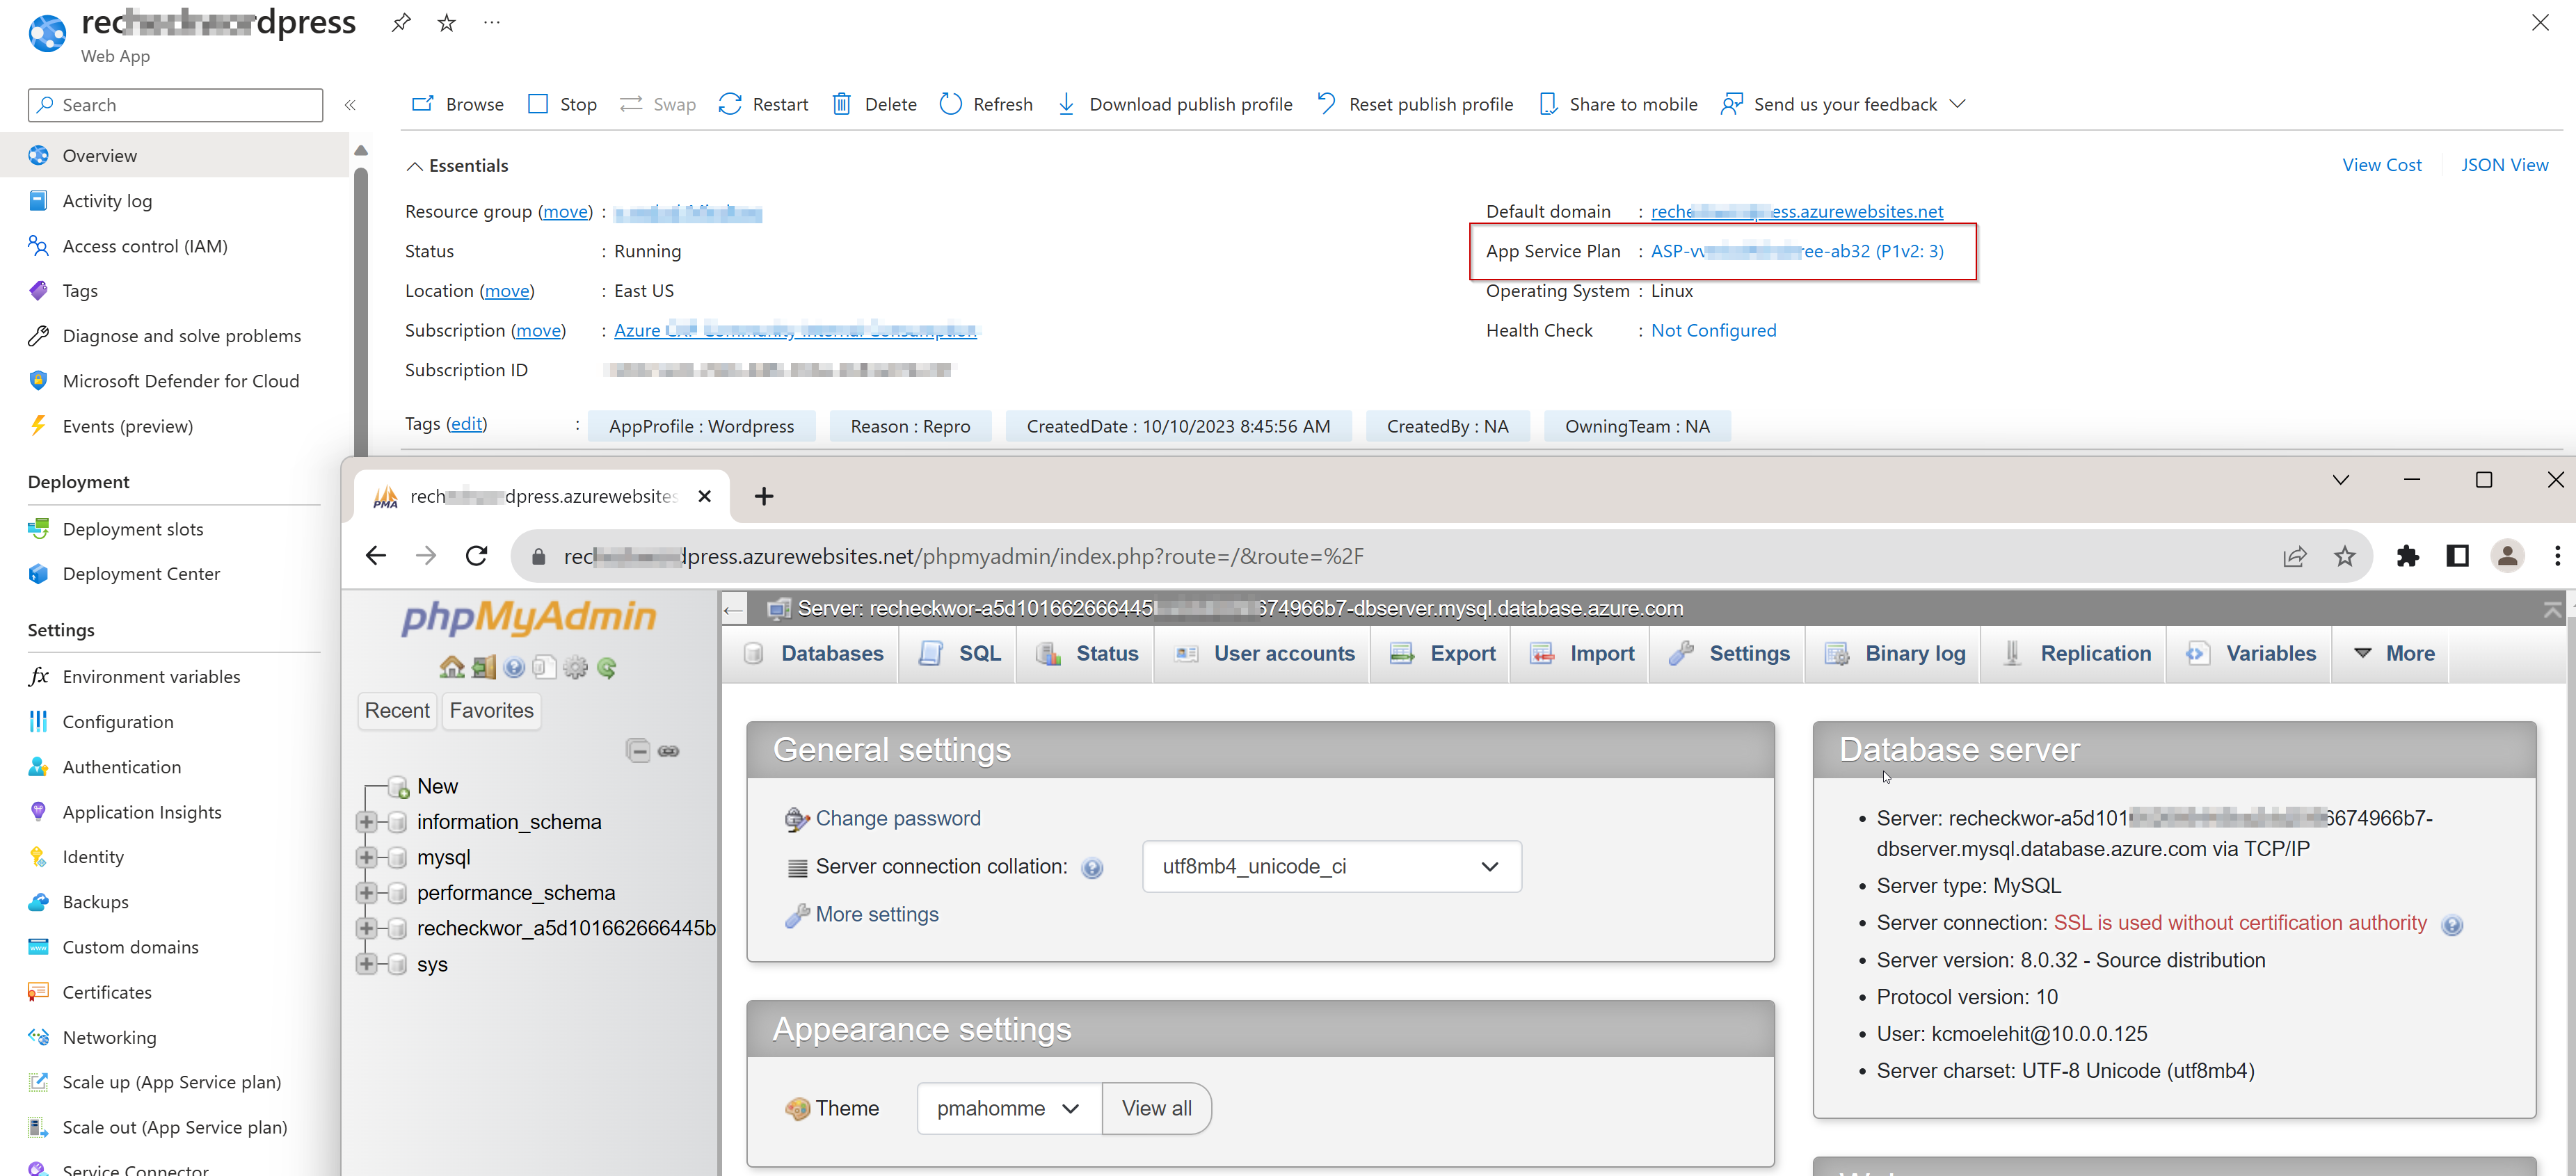The width and height of the screenshot is (2576, 1176).
Task: Close the phpMyAdmin browser tab
Action: pos(705,496)
